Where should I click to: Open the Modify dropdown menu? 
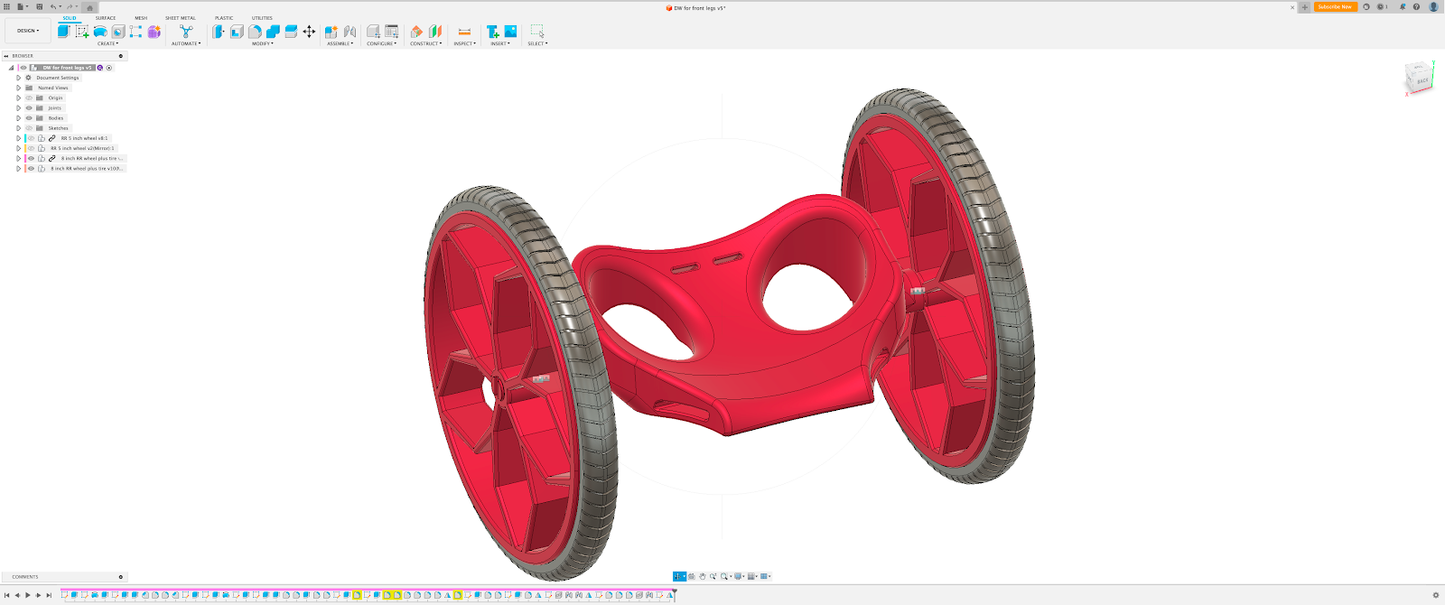(263, 44)
